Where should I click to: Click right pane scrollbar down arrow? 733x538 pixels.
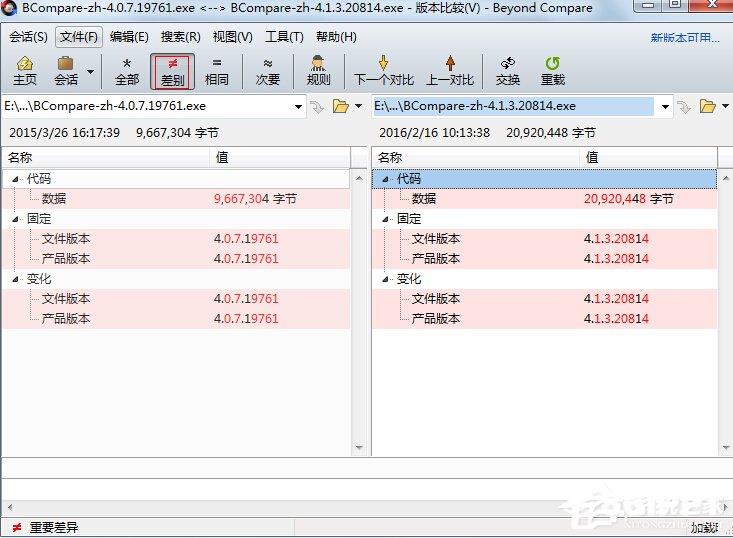pos(726,448)
